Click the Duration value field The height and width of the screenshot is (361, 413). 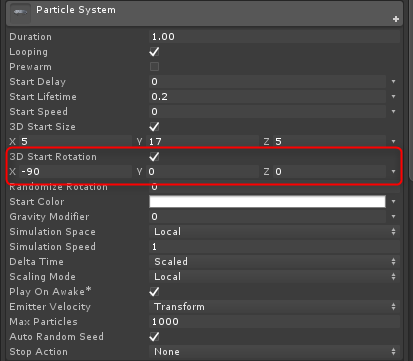pyautogui.click(x=275, y=37)
